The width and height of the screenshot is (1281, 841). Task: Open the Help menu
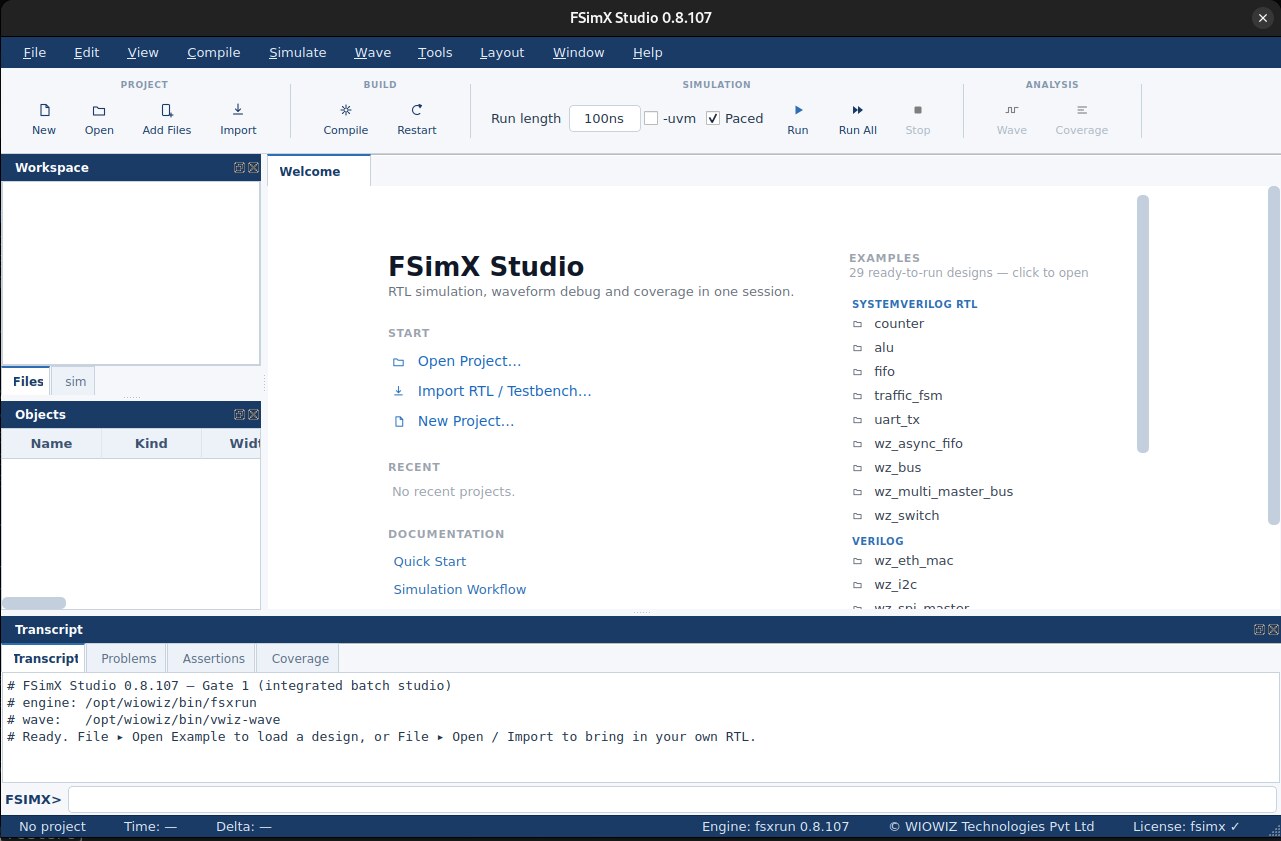pos(647,52)
